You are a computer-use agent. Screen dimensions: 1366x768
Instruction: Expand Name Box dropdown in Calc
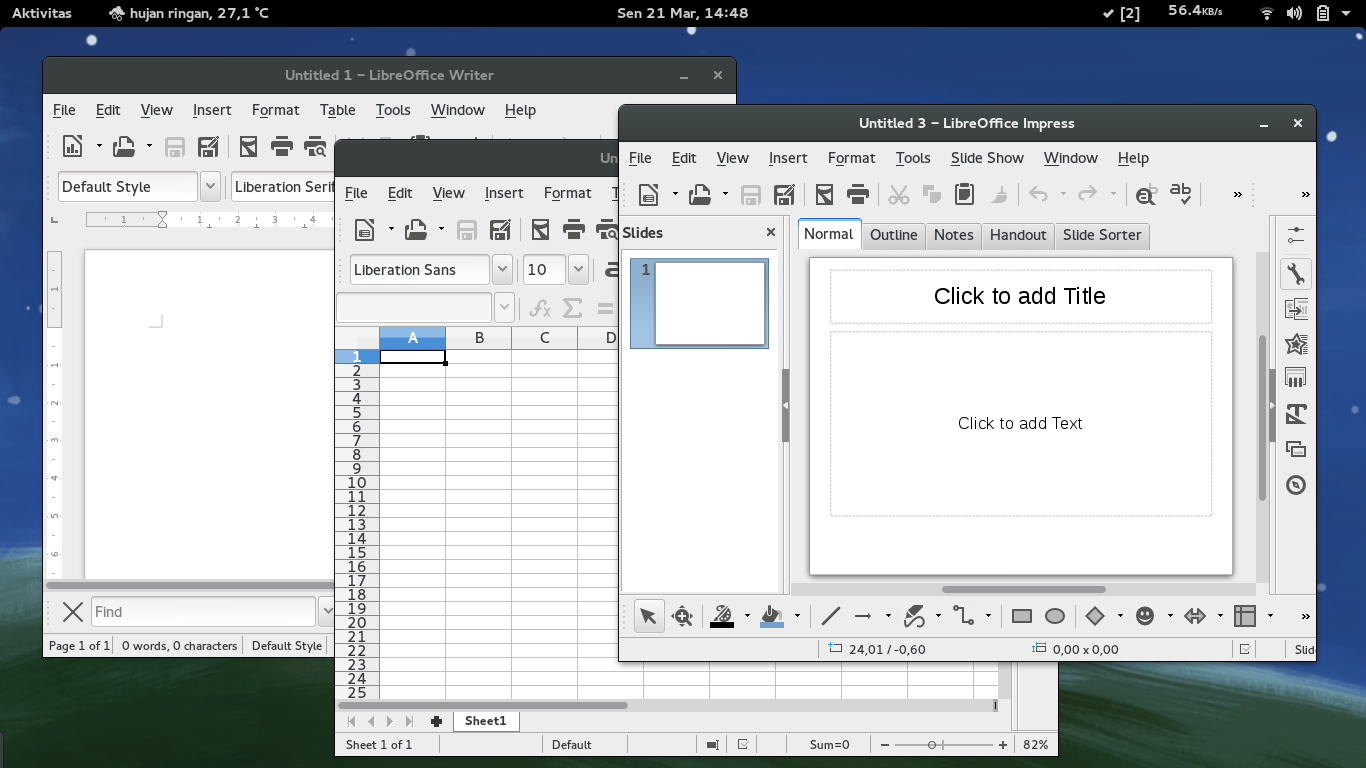tap(505, 308)
